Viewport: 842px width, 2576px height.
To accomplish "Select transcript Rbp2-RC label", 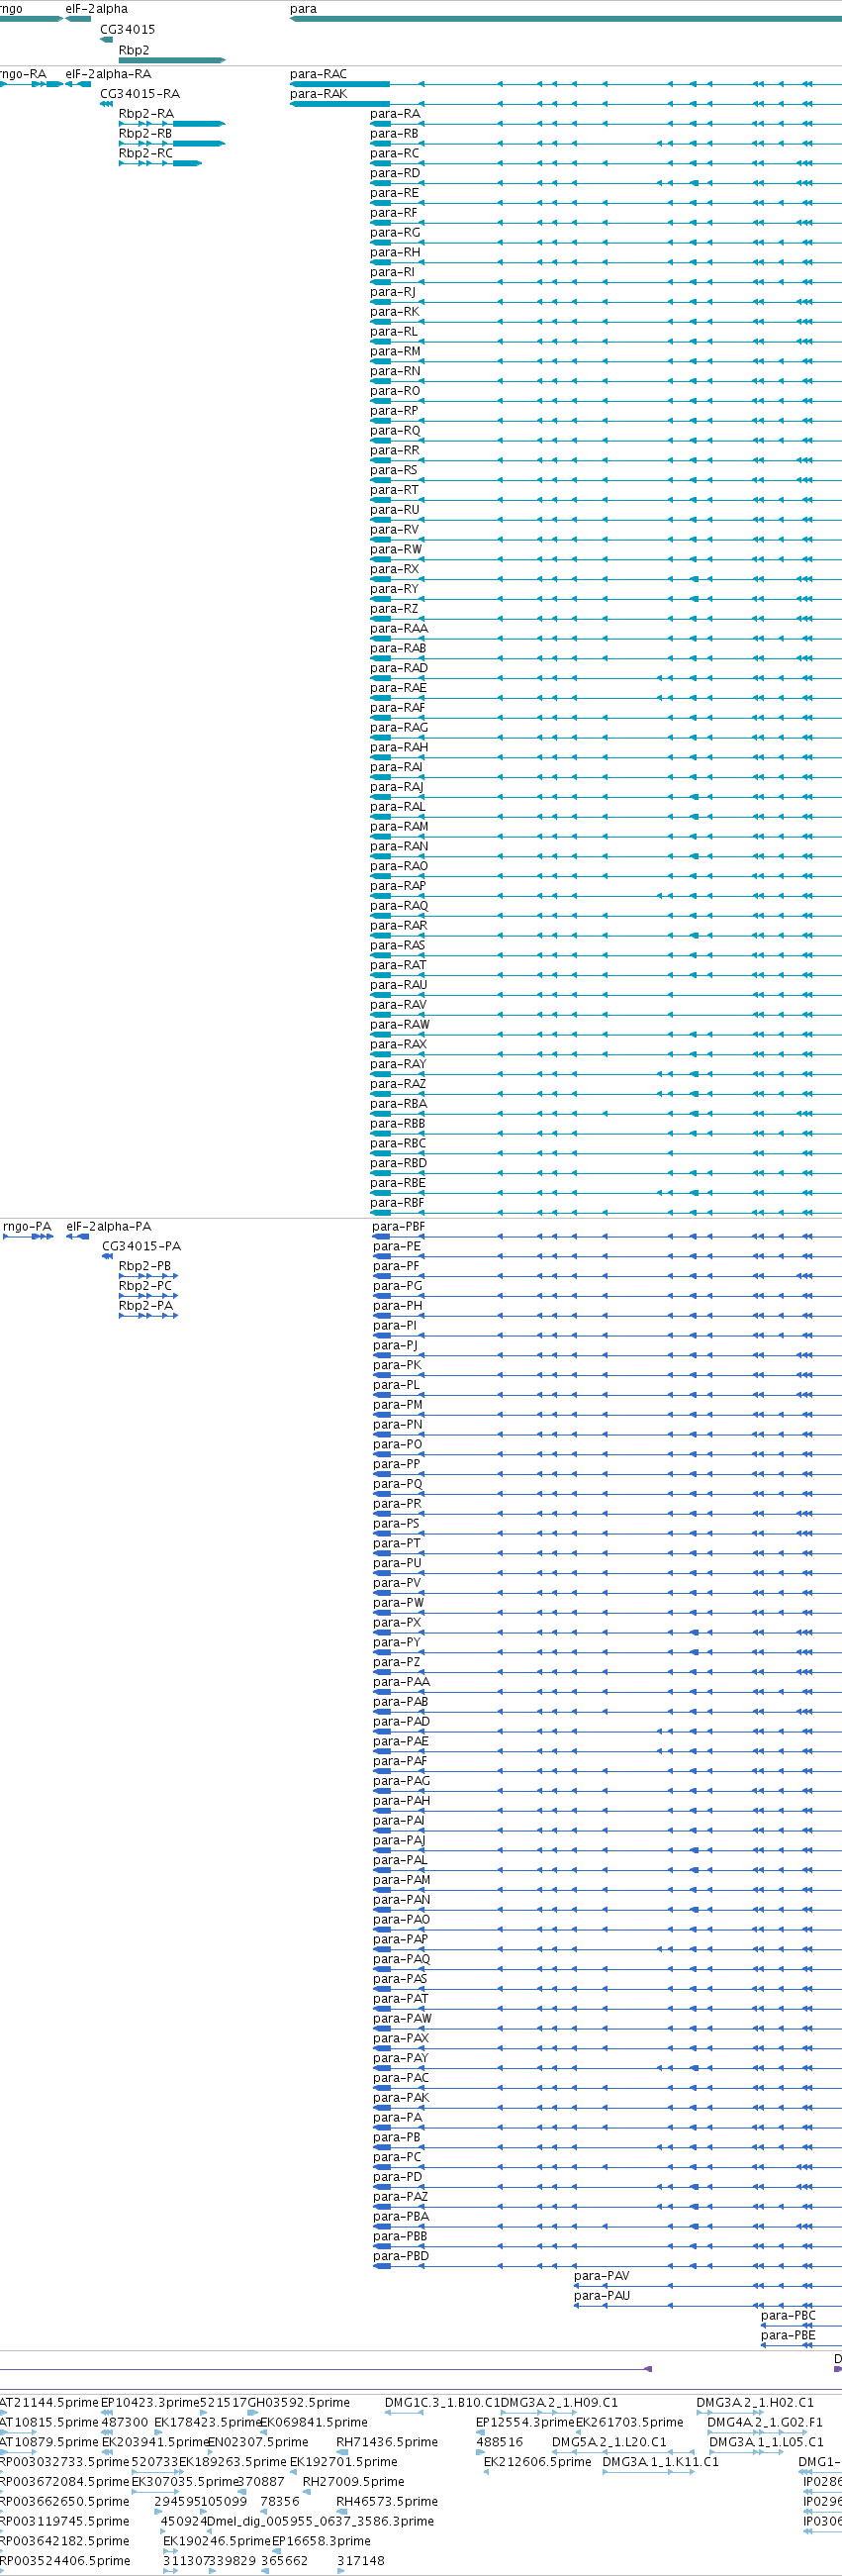I will [146, 154].
